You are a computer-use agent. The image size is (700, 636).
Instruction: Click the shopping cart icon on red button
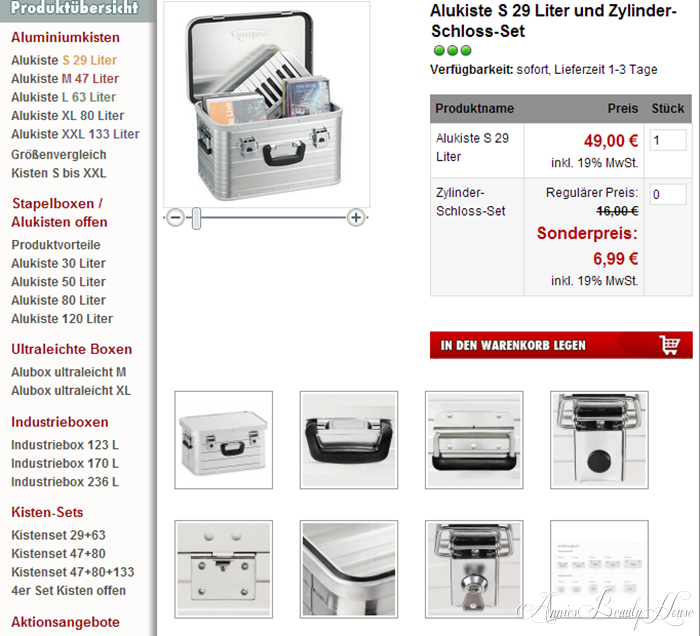tap(670, 345)
